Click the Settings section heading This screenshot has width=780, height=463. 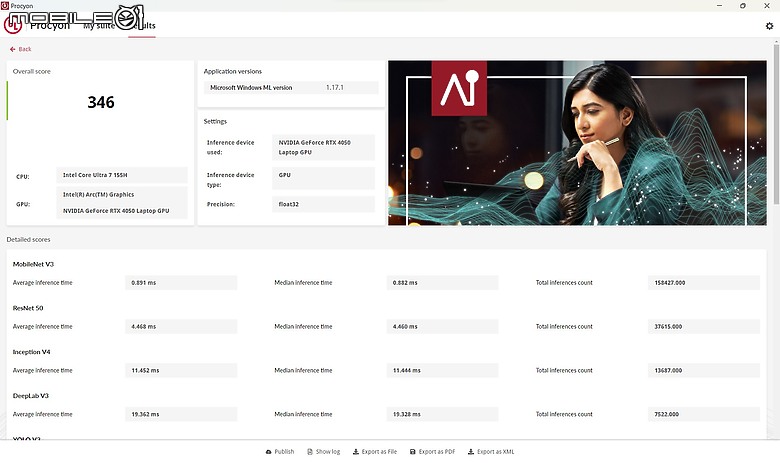215,121
